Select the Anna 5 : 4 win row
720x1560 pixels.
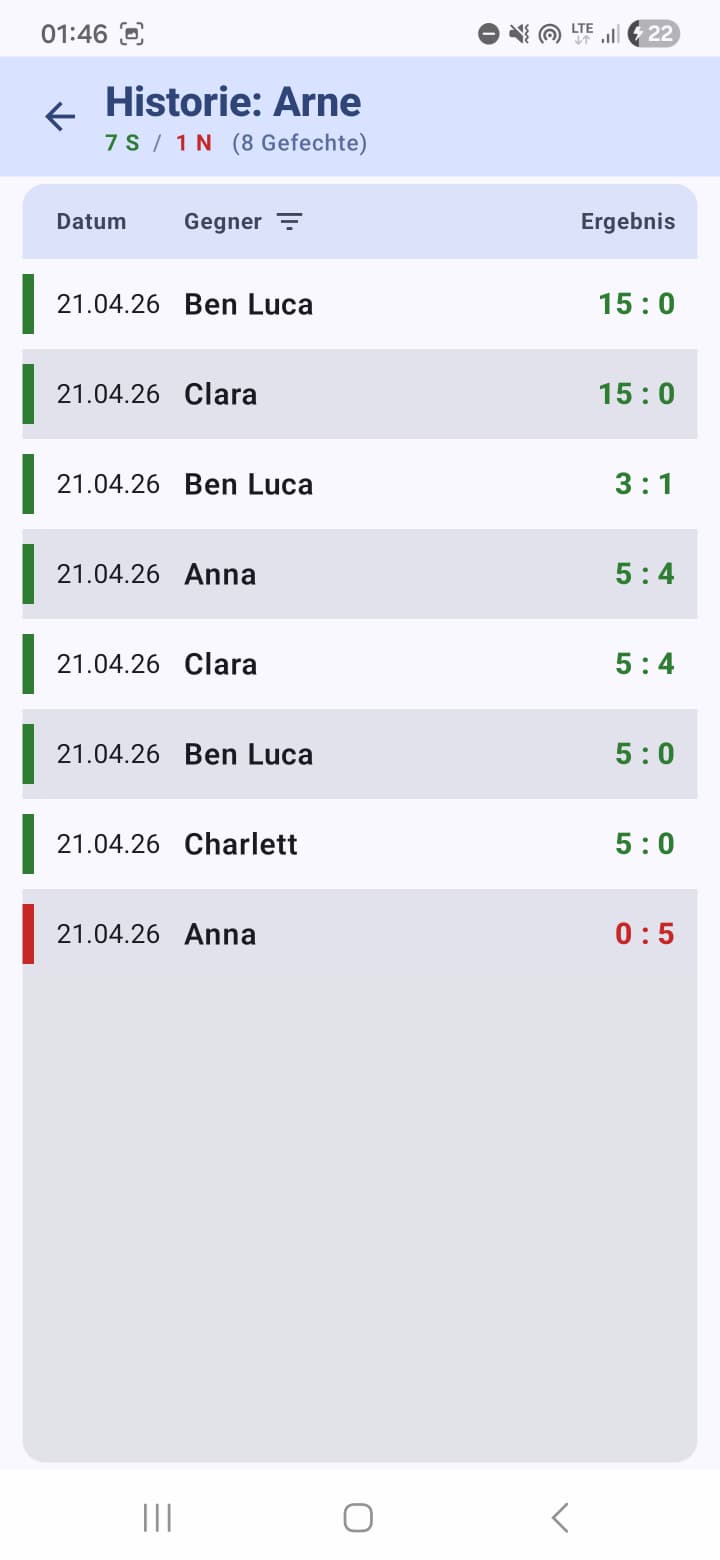(360, 574)
